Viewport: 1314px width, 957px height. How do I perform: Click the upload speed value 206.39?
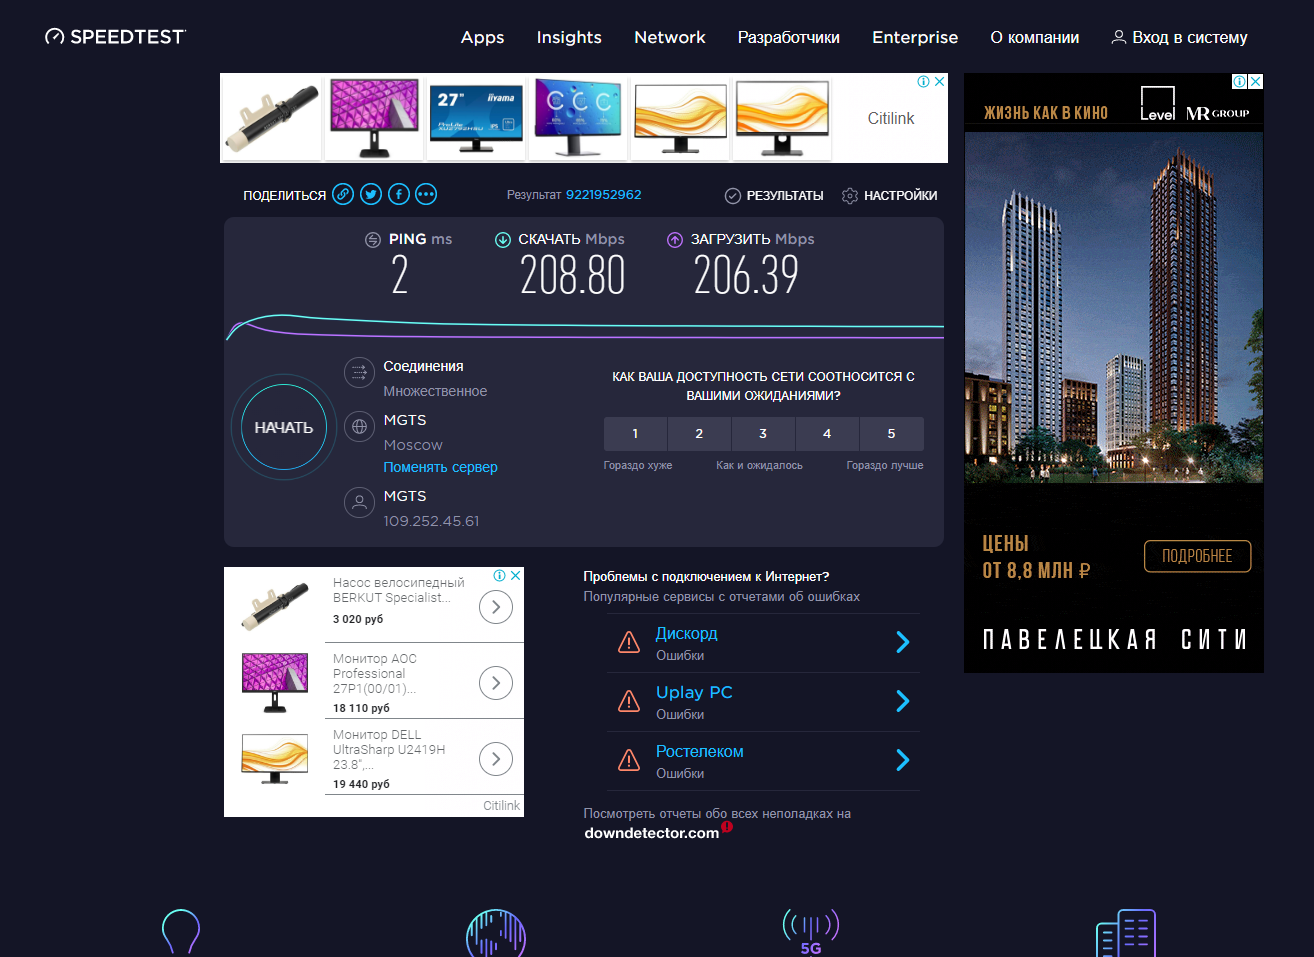click(746, 275)
